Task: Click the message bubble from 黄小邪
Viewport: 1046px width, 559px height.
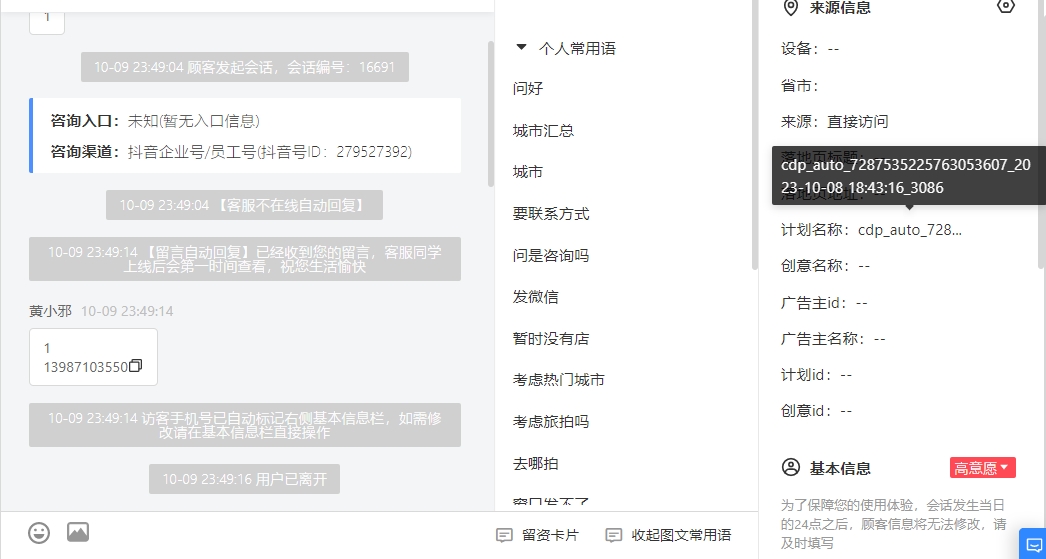Action: [93, 357]
